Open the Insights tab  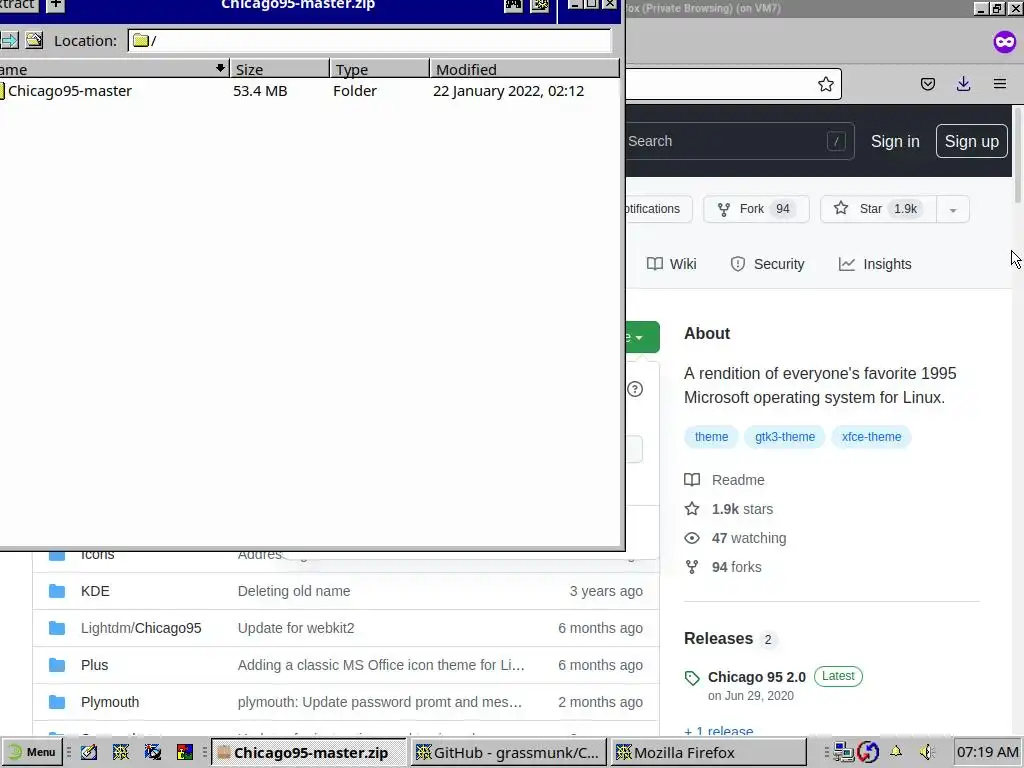(875, 264)
